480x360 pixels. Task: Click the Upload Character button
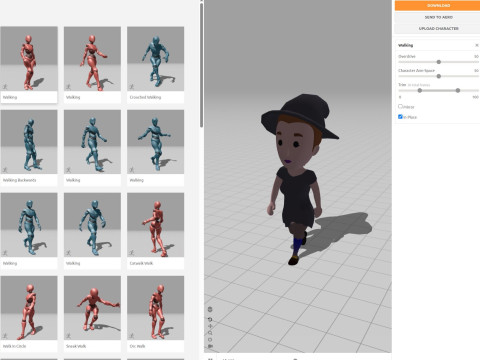[x=438, y=29]
